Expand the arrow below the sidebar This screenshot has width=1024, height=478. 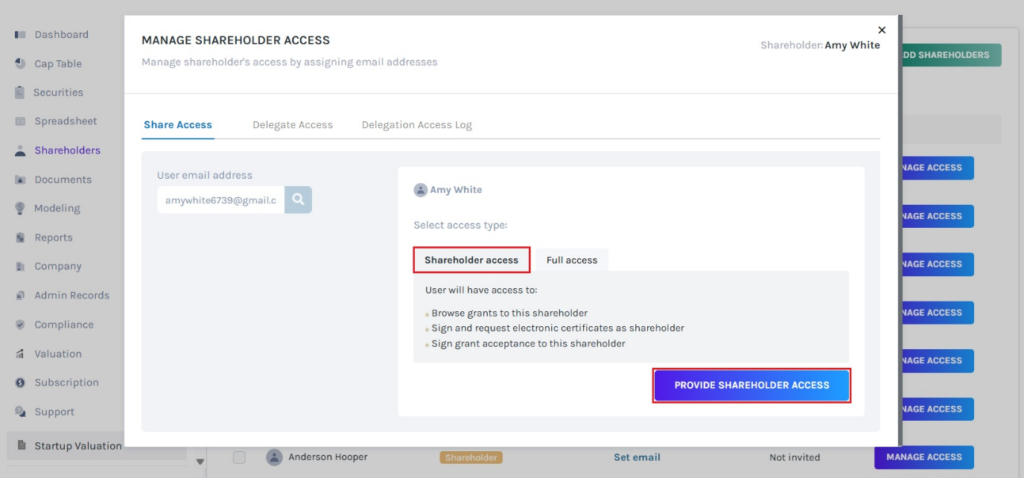200,462
